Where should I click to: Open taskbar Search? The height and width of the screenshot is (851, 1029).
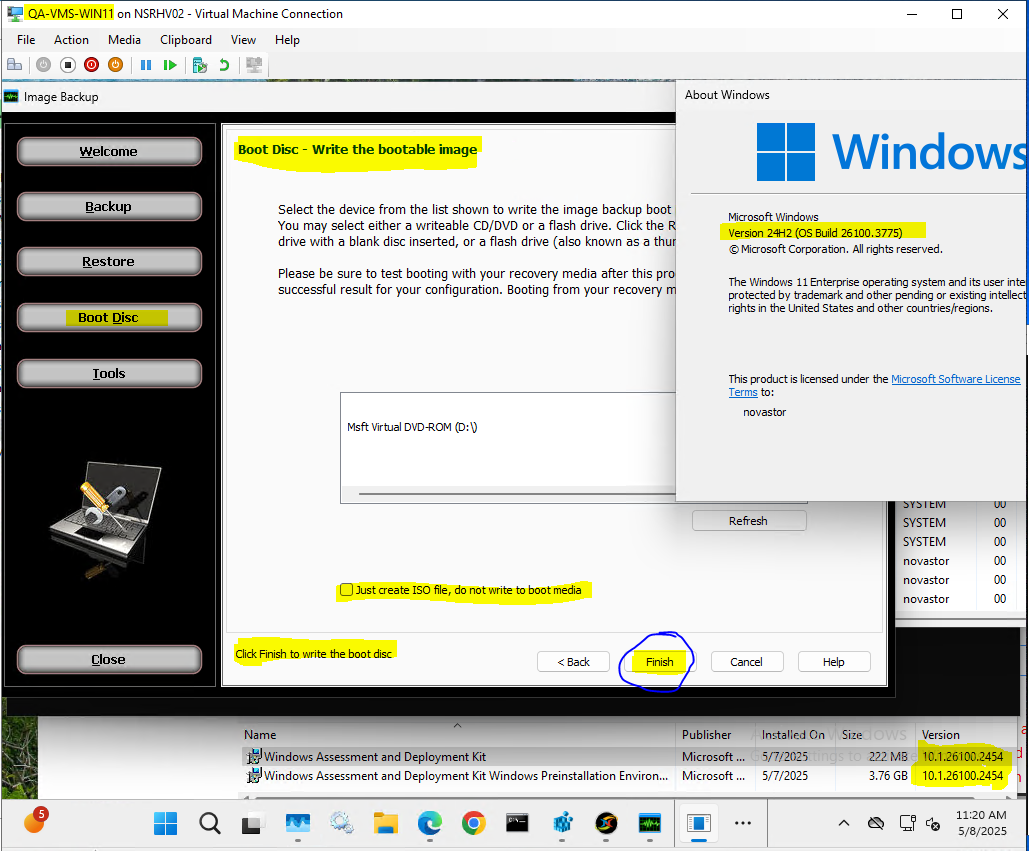click(x=210, y=823)
